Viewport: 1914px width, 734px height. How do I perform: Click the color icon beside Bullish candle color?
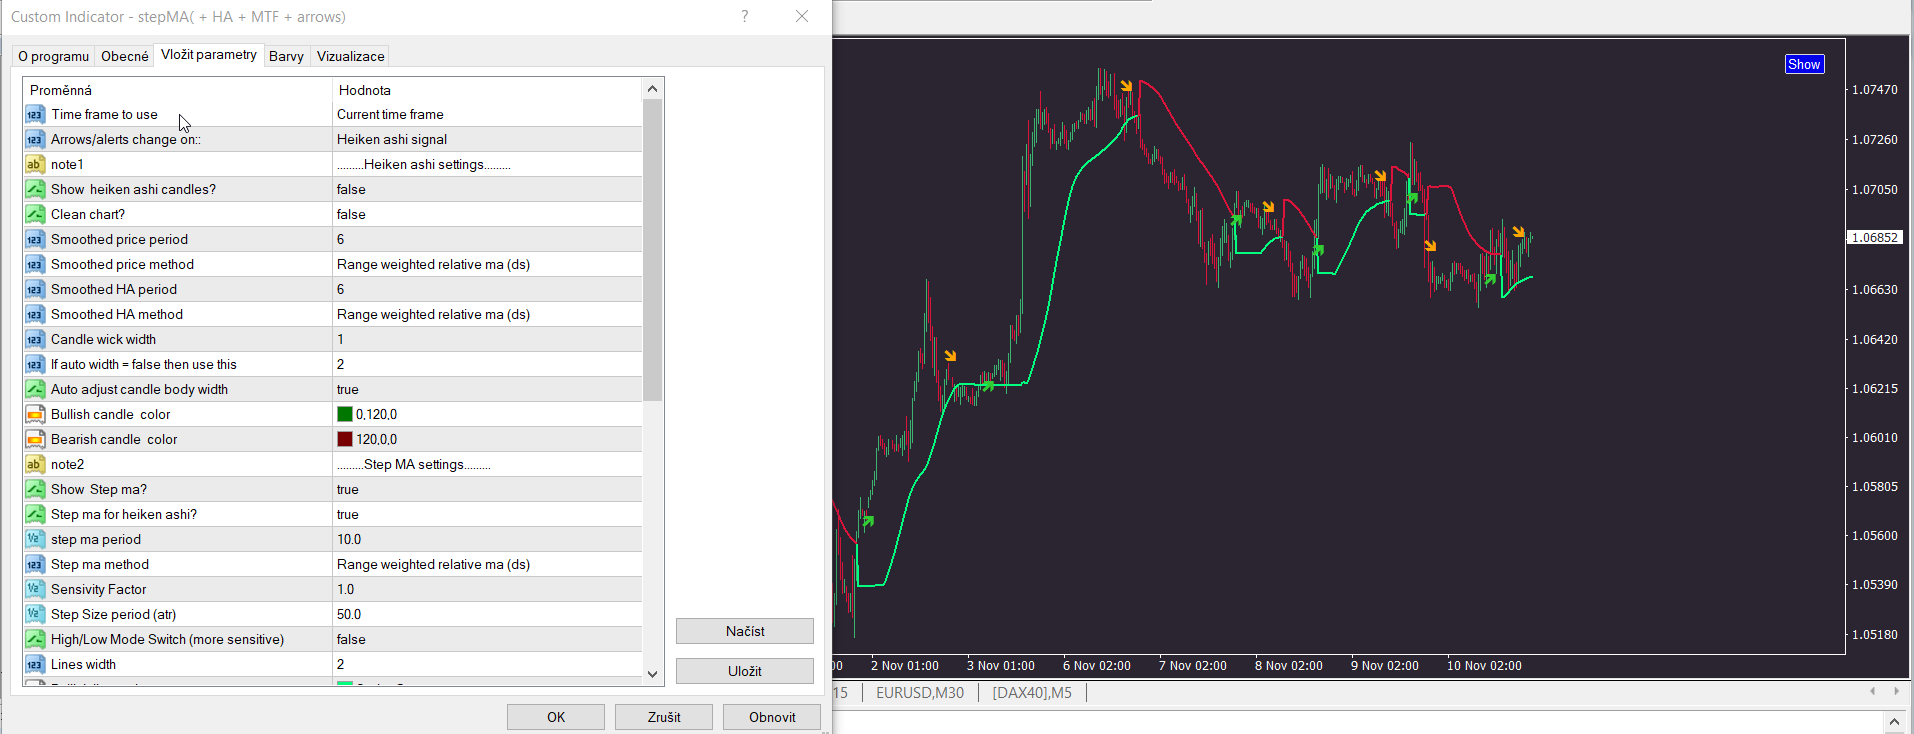click(x=35, y=414)
